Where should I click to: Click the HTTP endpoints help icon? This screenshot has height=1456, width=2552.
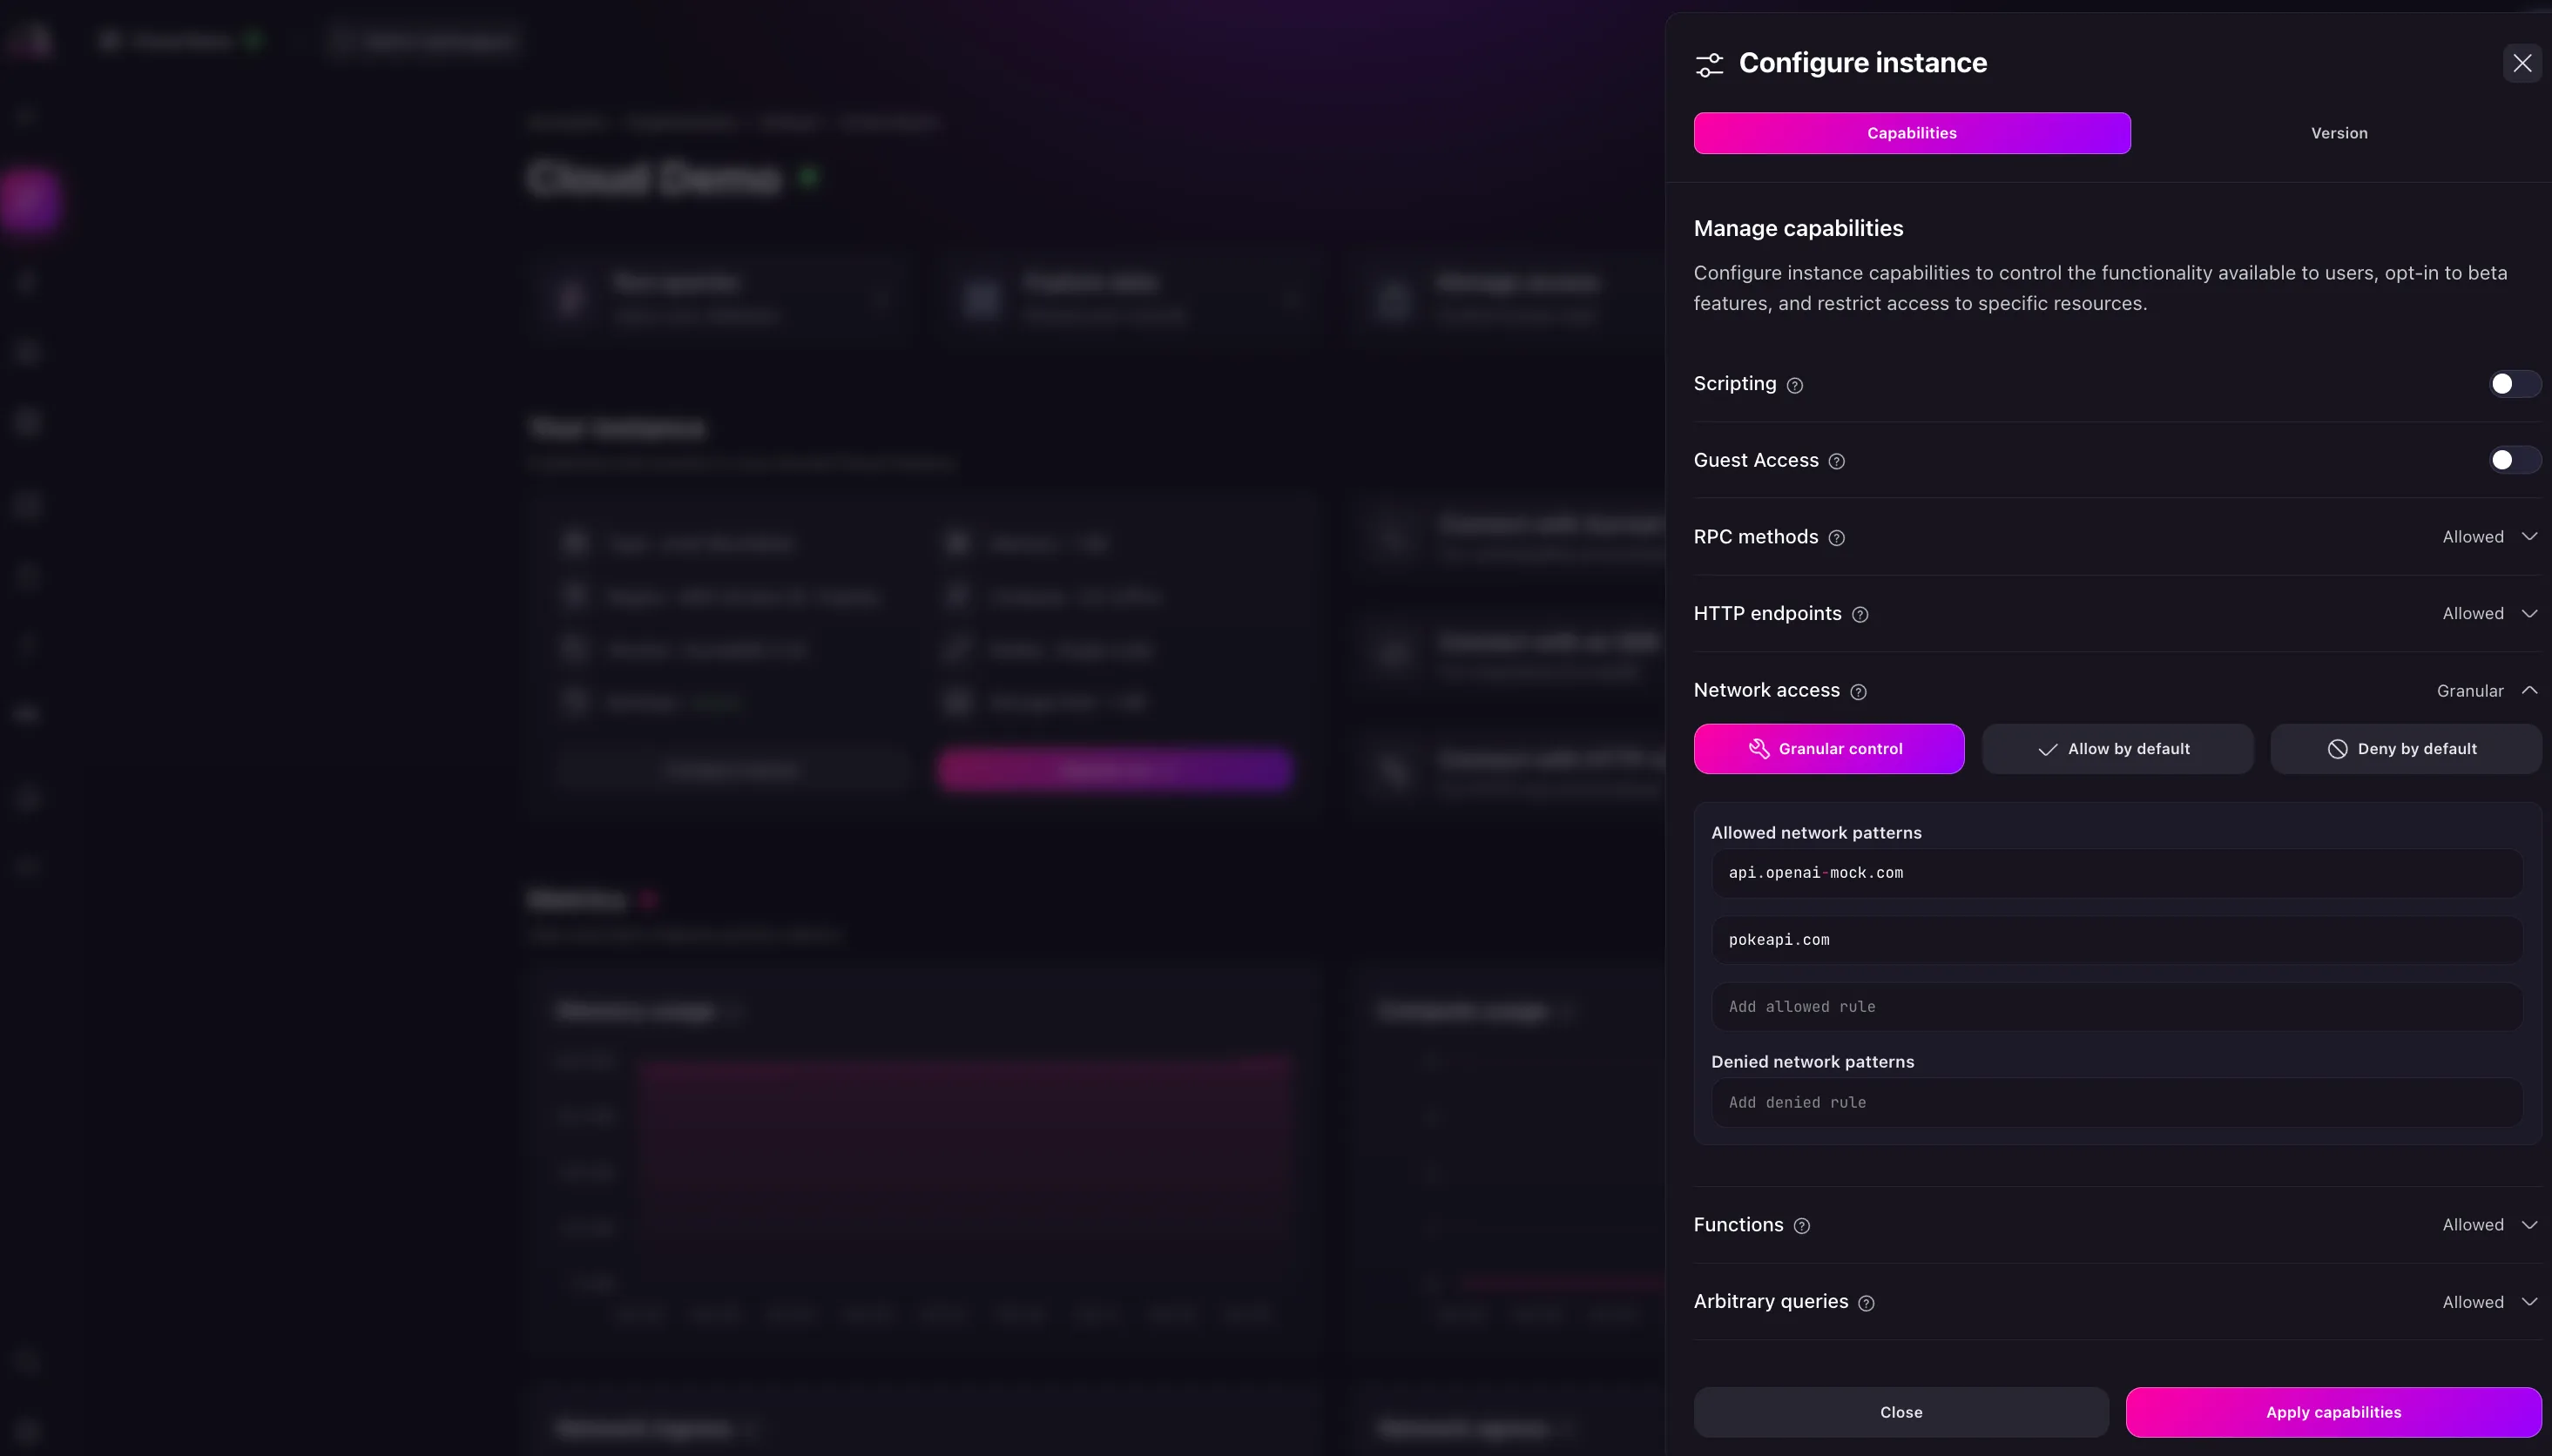[x=1860, y=615]
